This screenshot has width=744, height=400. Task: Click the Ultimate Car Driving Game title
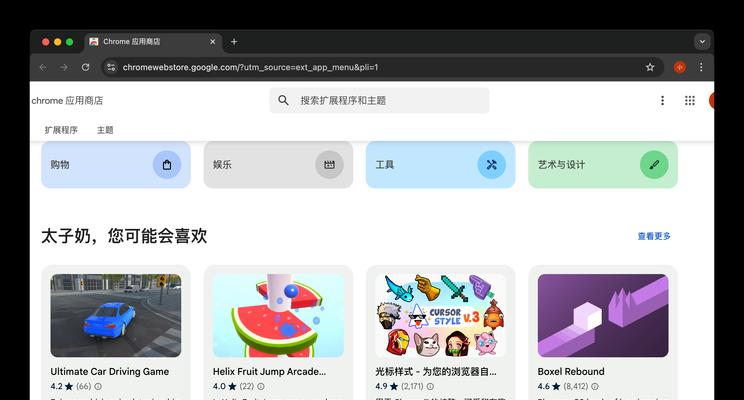point(110,372)
